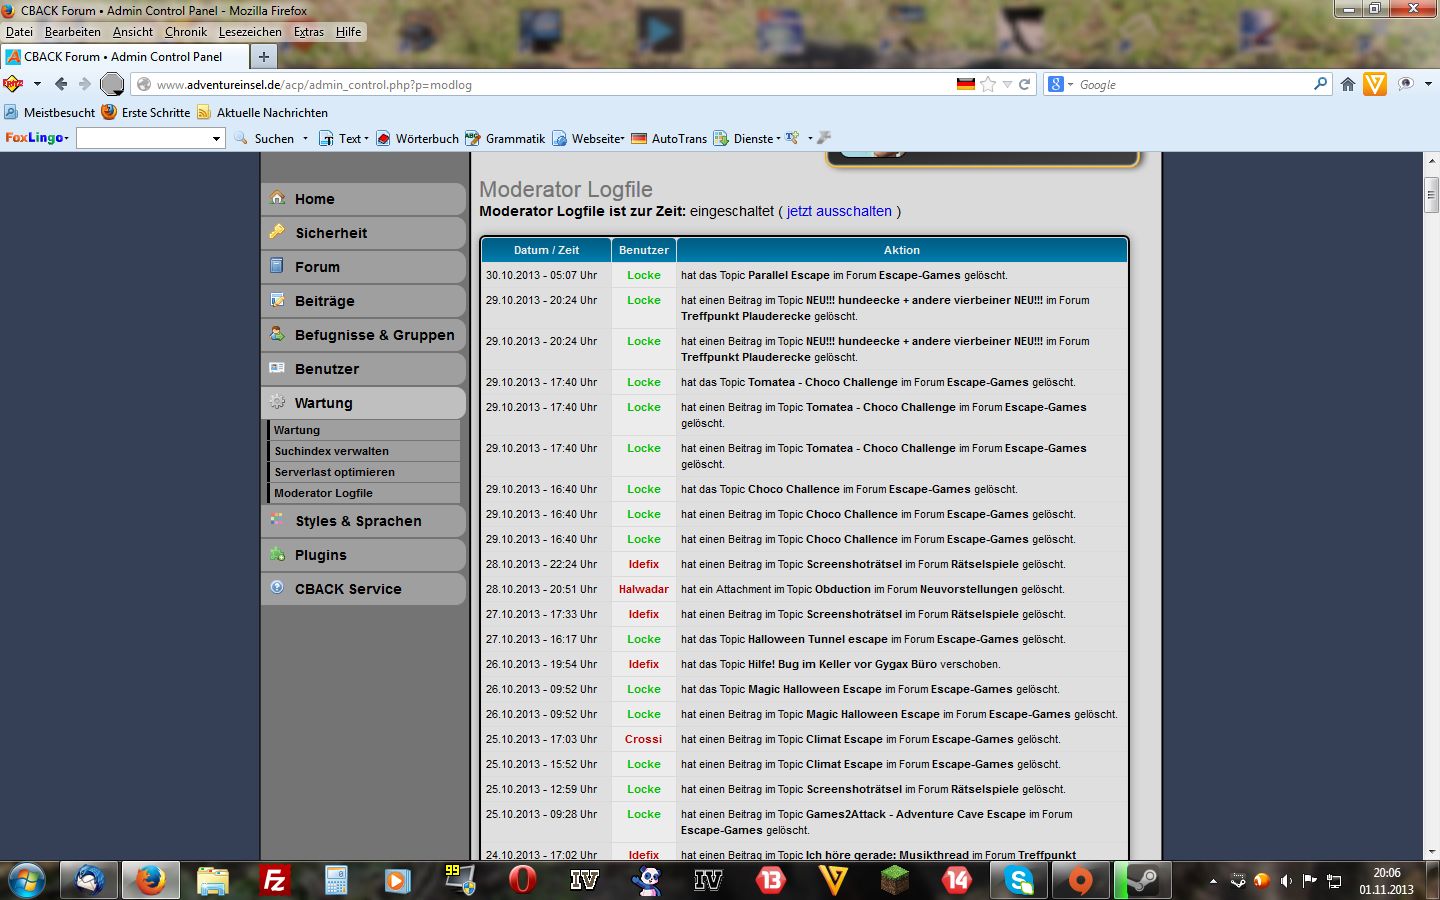Bookmark page with the star icon
This screenshot has height=900, width=1440.
click(988, 85)
